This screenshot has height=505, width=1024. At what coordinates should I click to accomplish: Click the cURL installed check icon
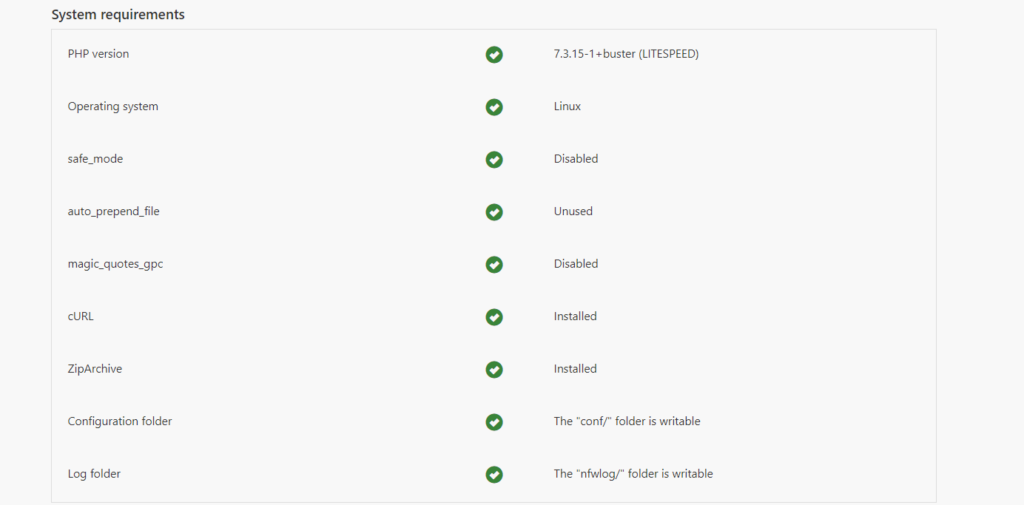pyautogui.click(x=494, y=317)
